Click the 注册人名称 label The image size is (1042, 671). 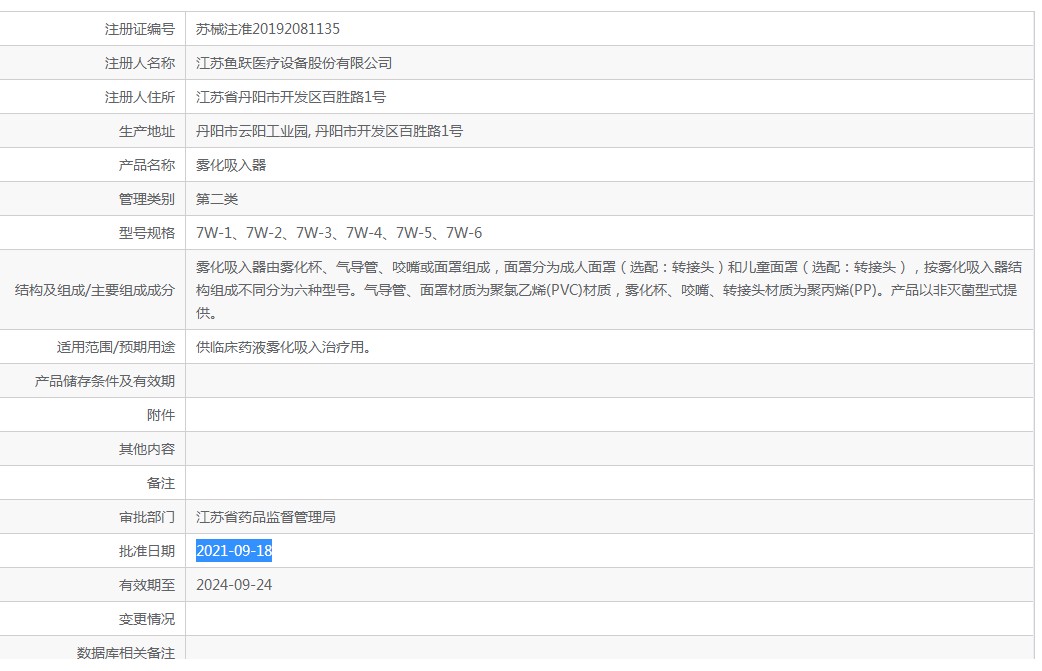(x=140, y=63)
